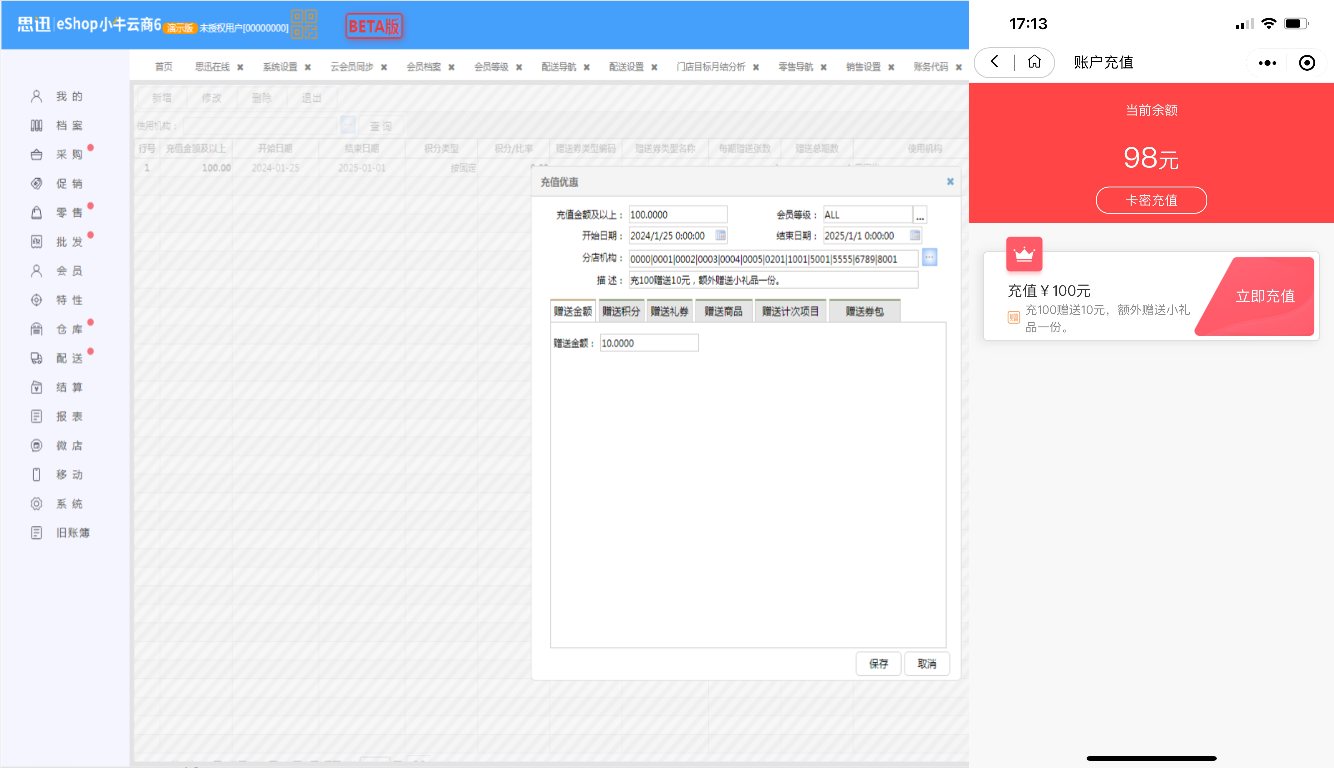Close the 充值优惠 dialog
Screen dimensions: 1334x768
click(950, 182)
